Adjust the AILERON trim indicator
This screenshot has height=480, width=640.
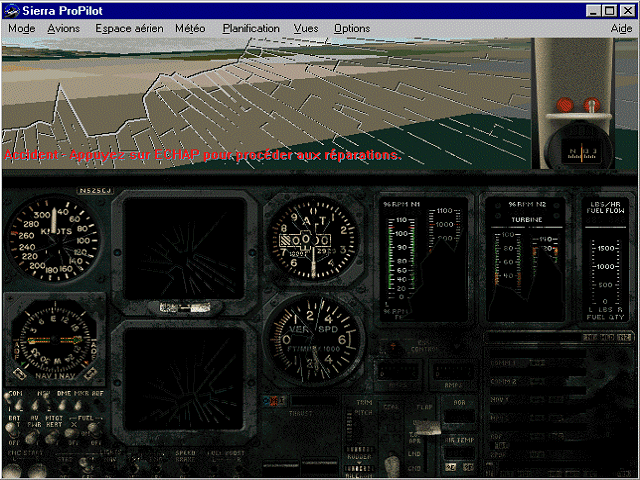click(x=359, y=468)
